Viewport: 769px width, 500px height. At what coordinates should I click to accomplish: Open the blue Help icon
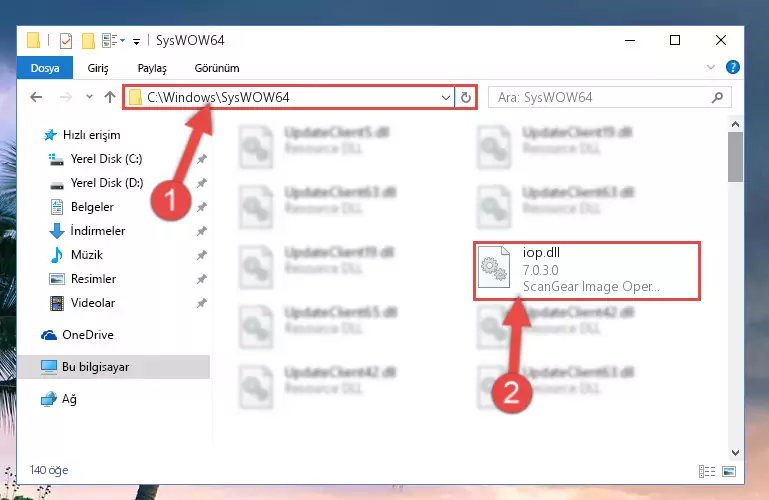pos(733,67)
